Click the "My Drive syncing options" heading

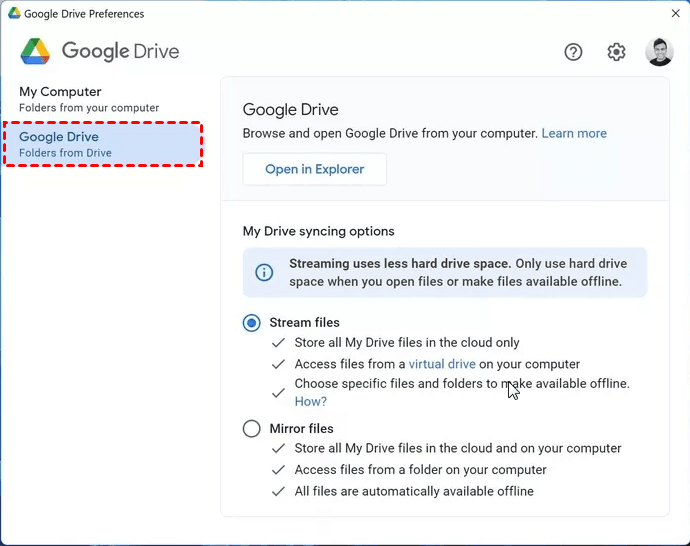click(318, 231)
